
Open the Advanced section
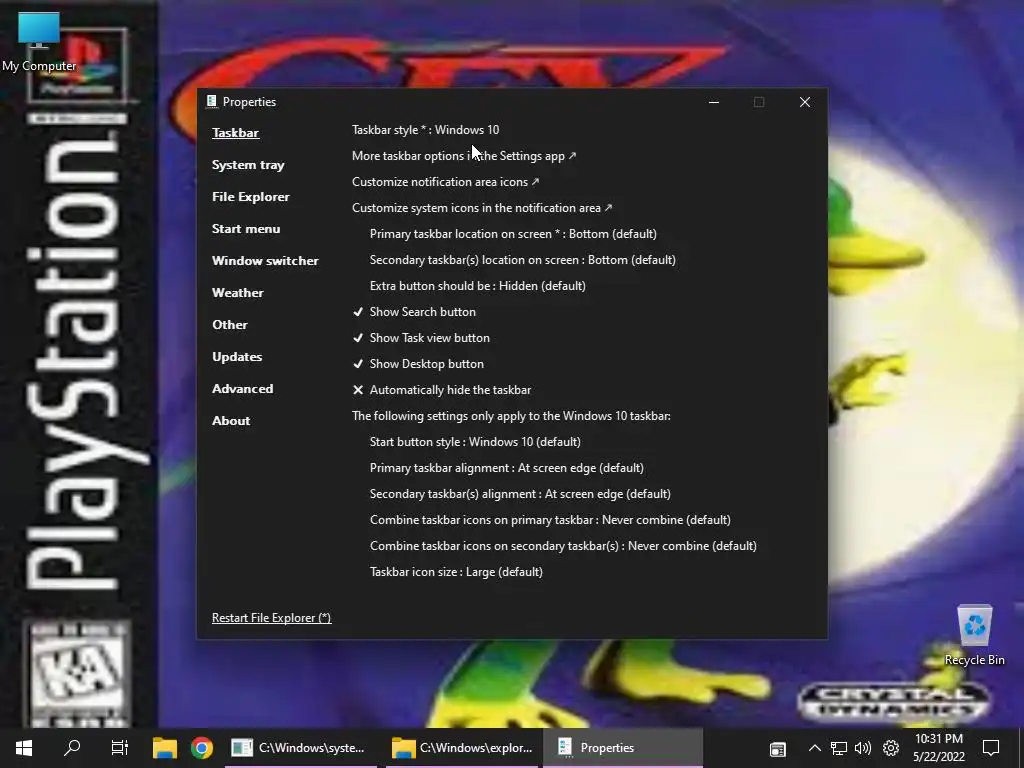pos(242,389)
